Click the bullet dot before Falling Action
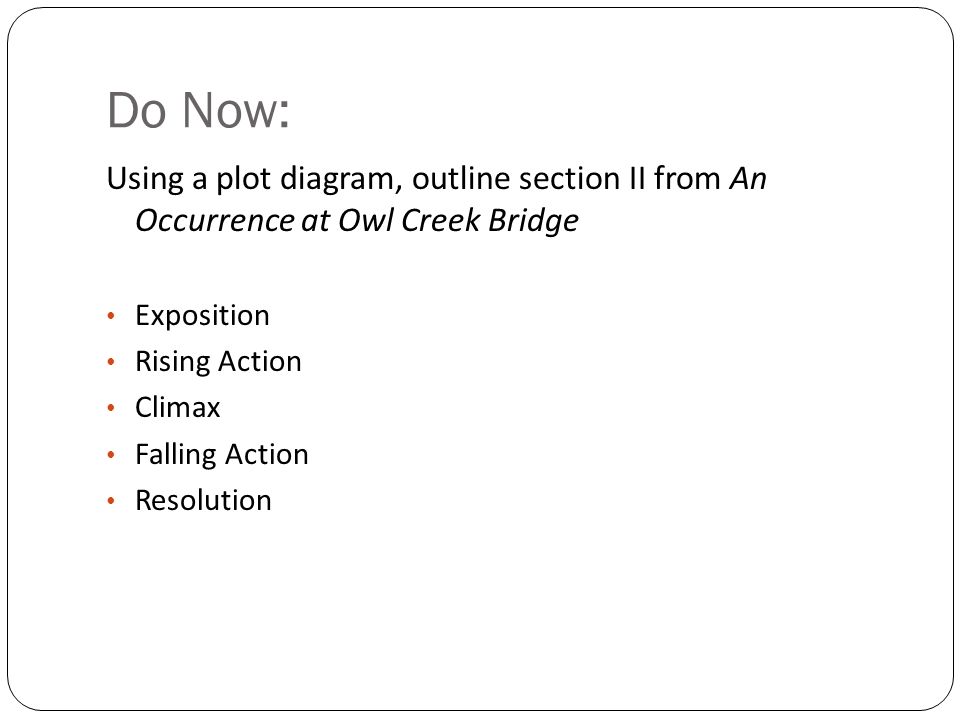 click(111, 454)
